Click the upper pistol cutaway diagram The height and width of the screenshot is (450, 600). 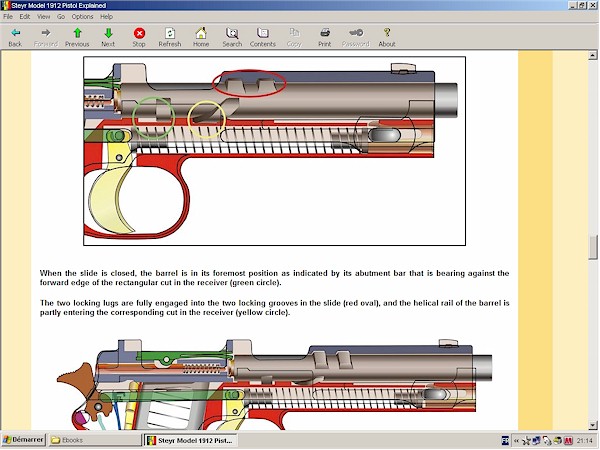click(274, 151)
